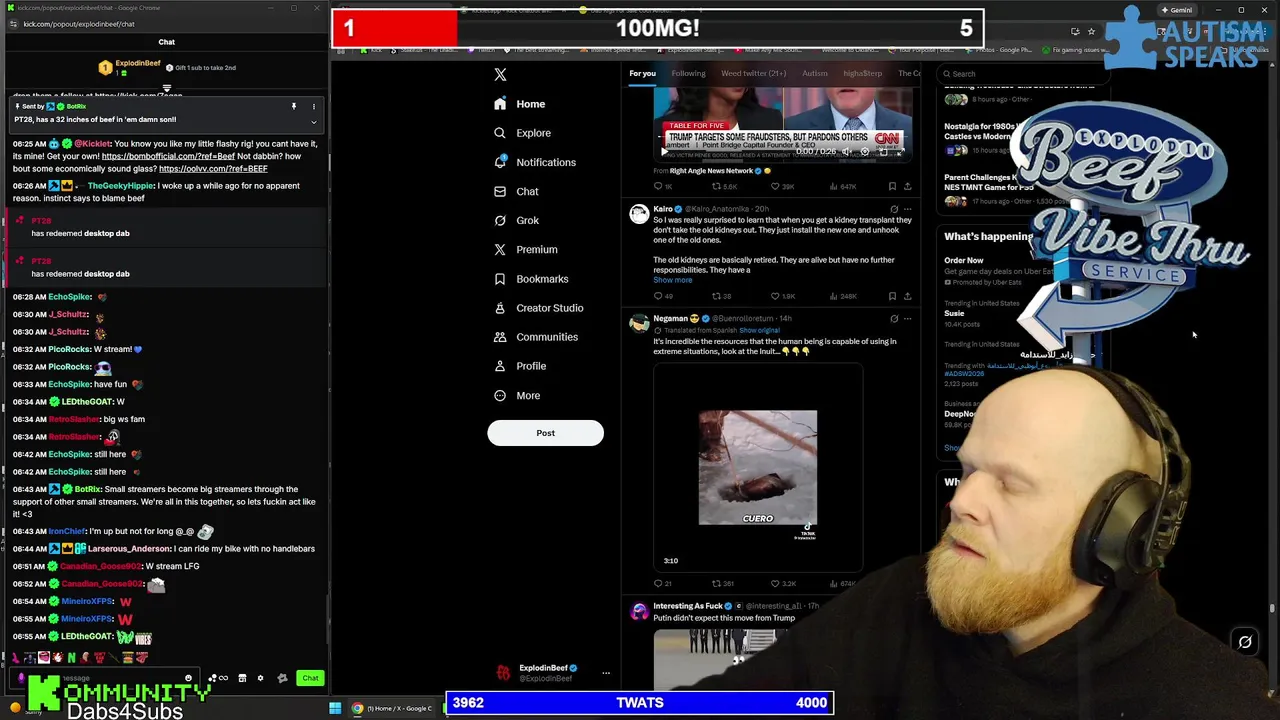Click Grok explain icon on Kairo post
The image size is (1280, 720).
[894, 209]
